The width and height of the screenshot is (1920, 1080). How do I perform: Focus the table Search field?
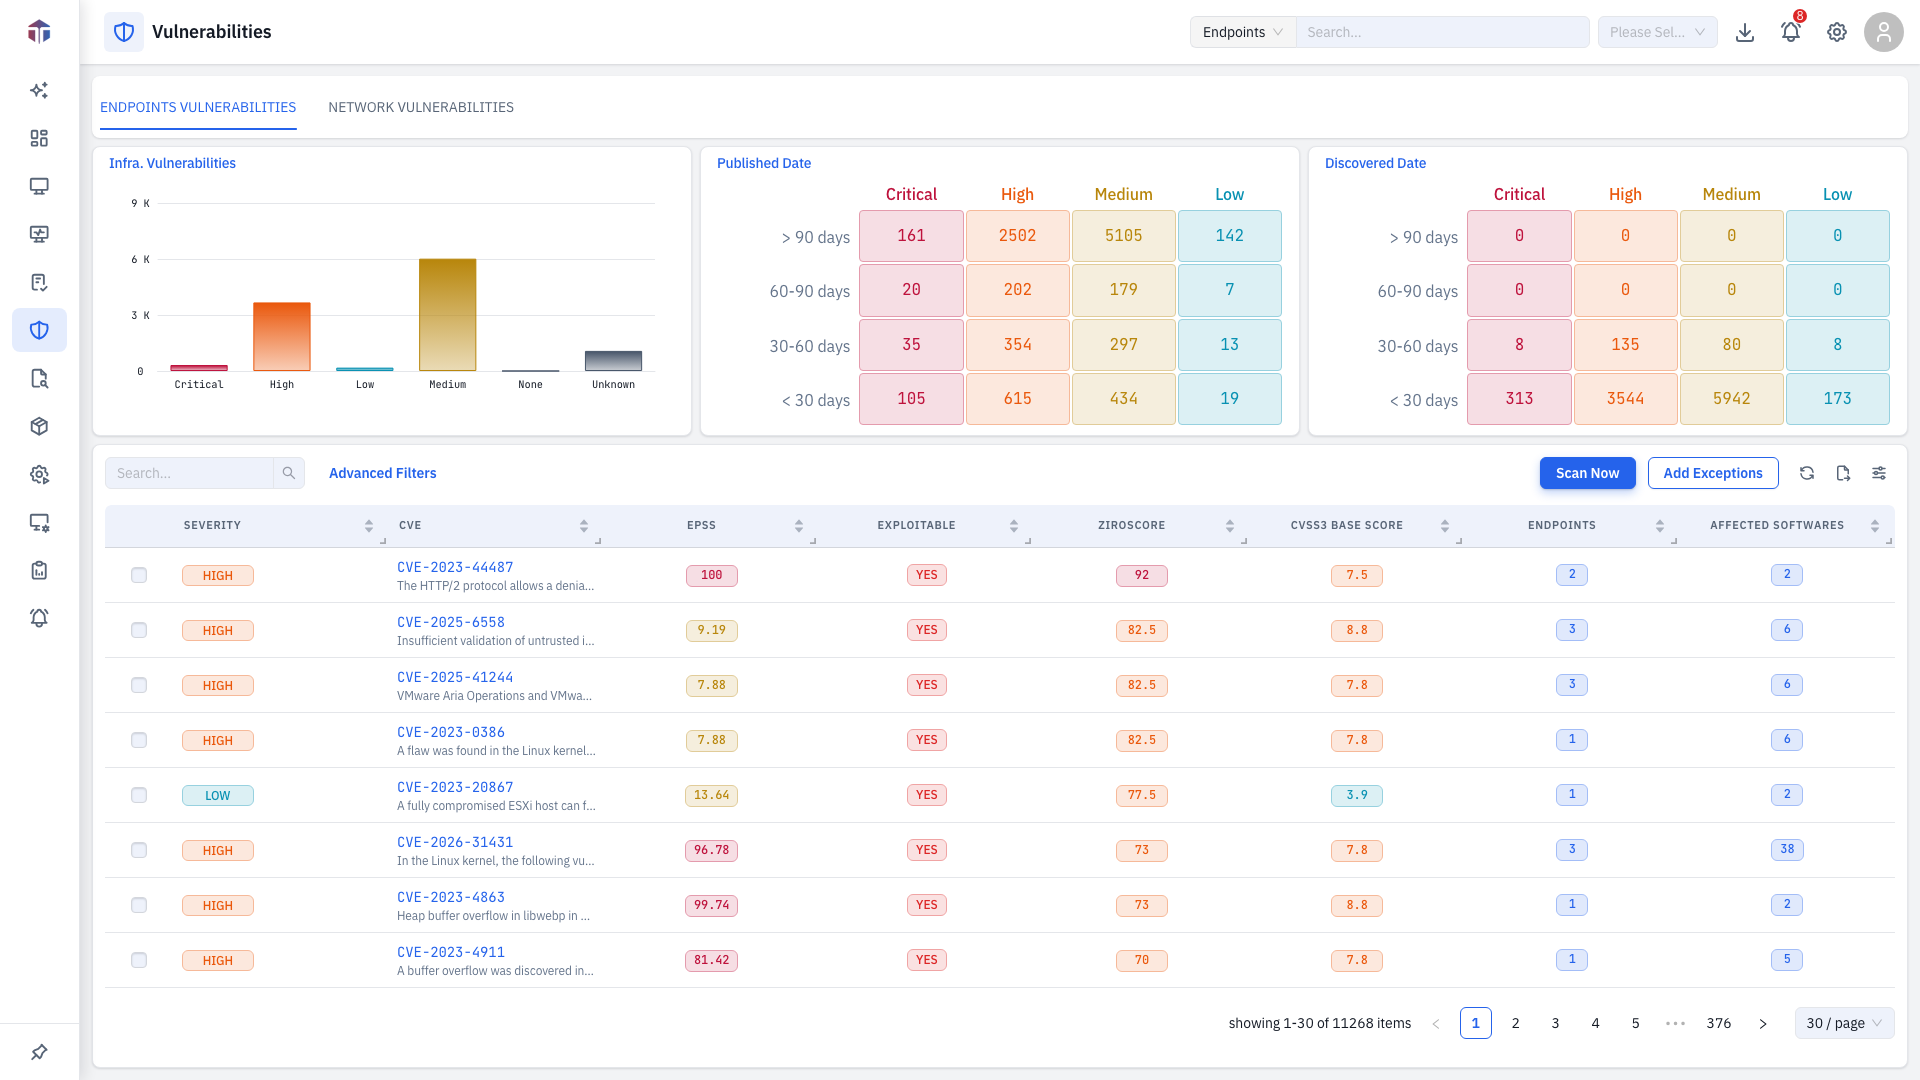(189, 473)
